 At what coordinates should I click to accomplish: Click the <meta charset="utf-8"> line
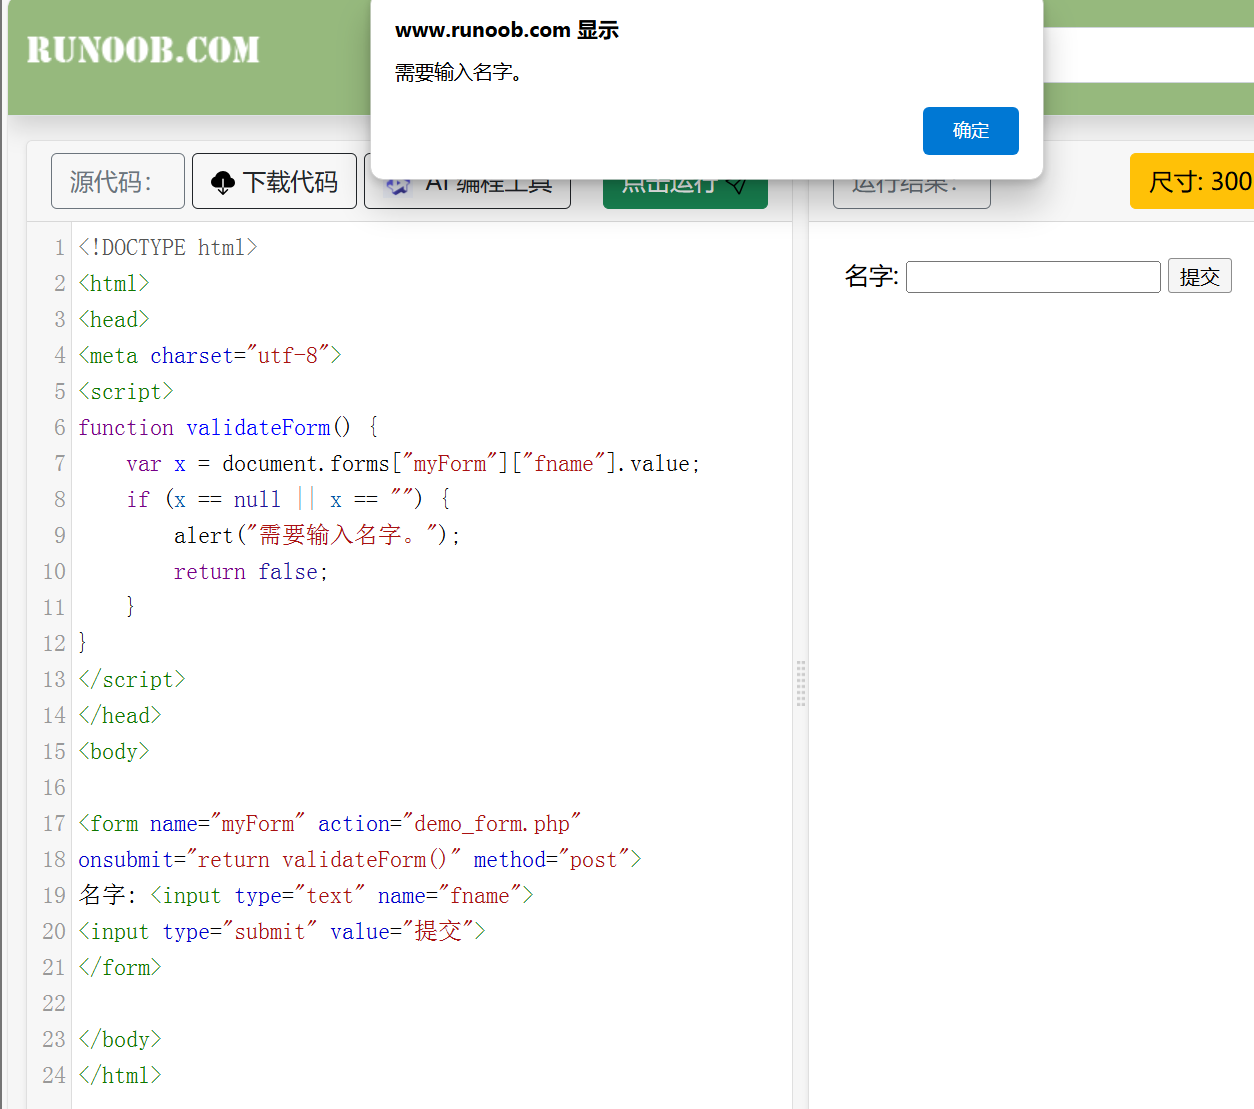pos(210,355)
